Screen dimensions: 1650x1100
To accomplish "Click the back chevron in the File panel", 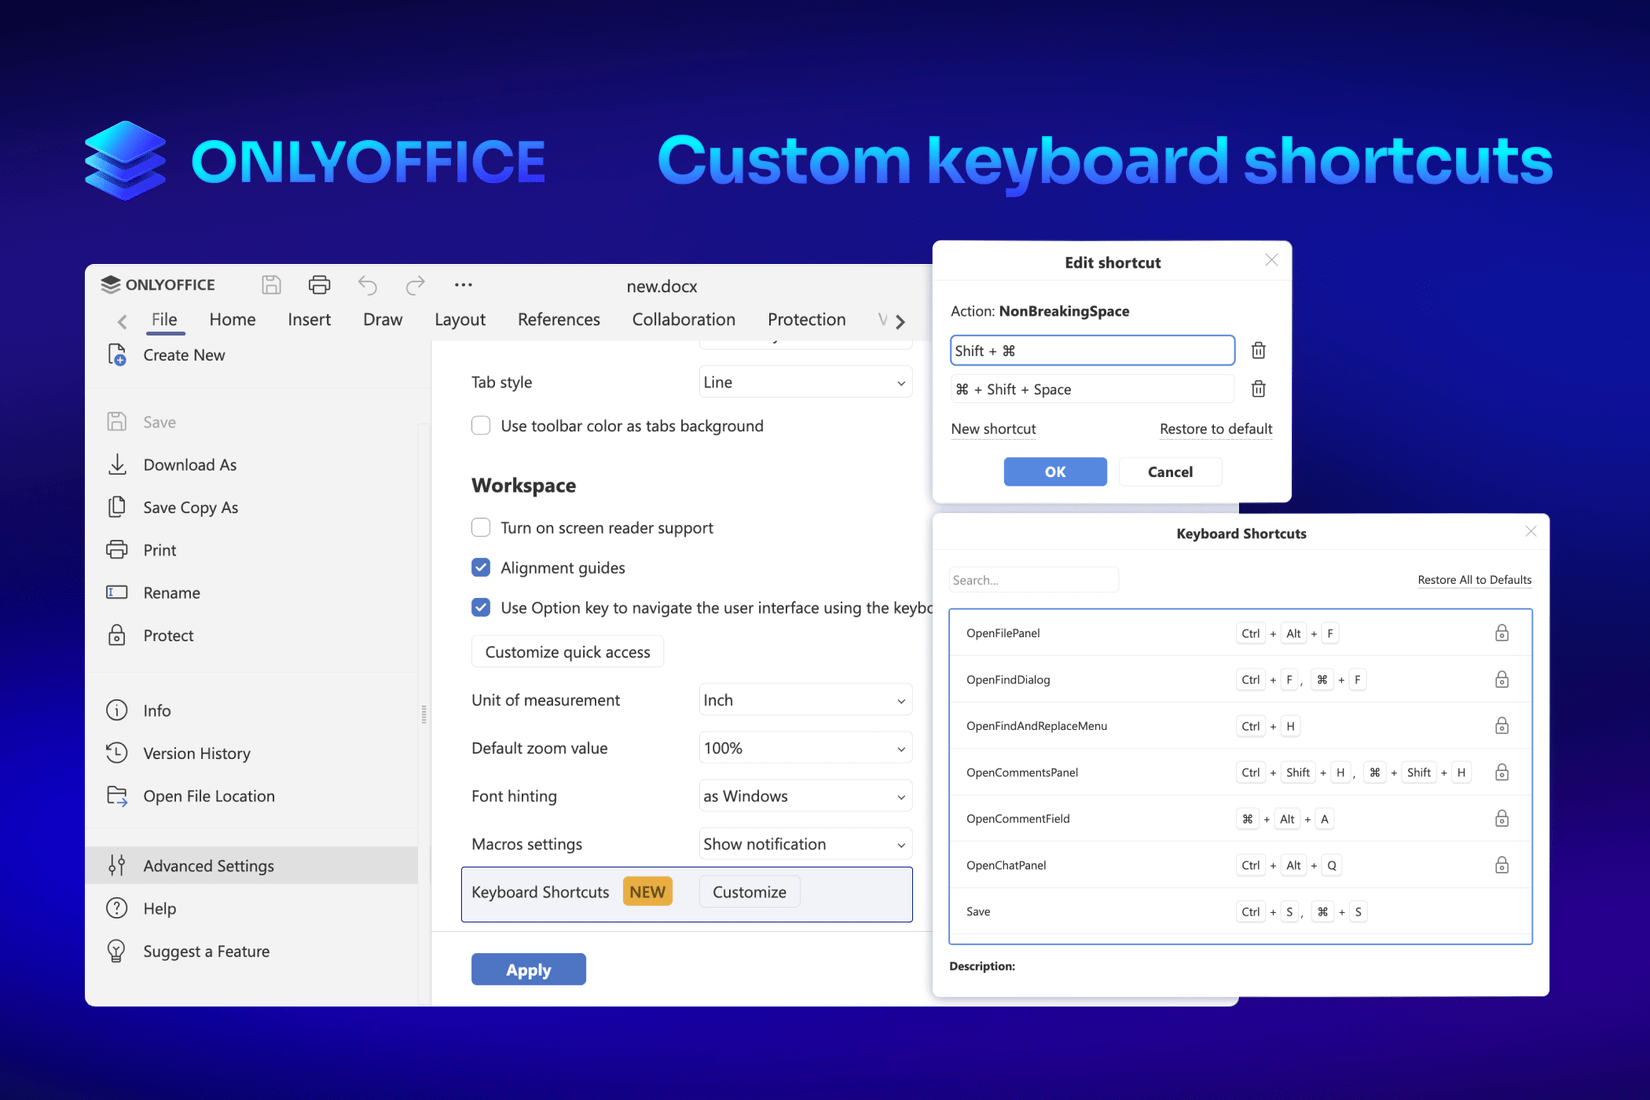I will tap(120, 320).
